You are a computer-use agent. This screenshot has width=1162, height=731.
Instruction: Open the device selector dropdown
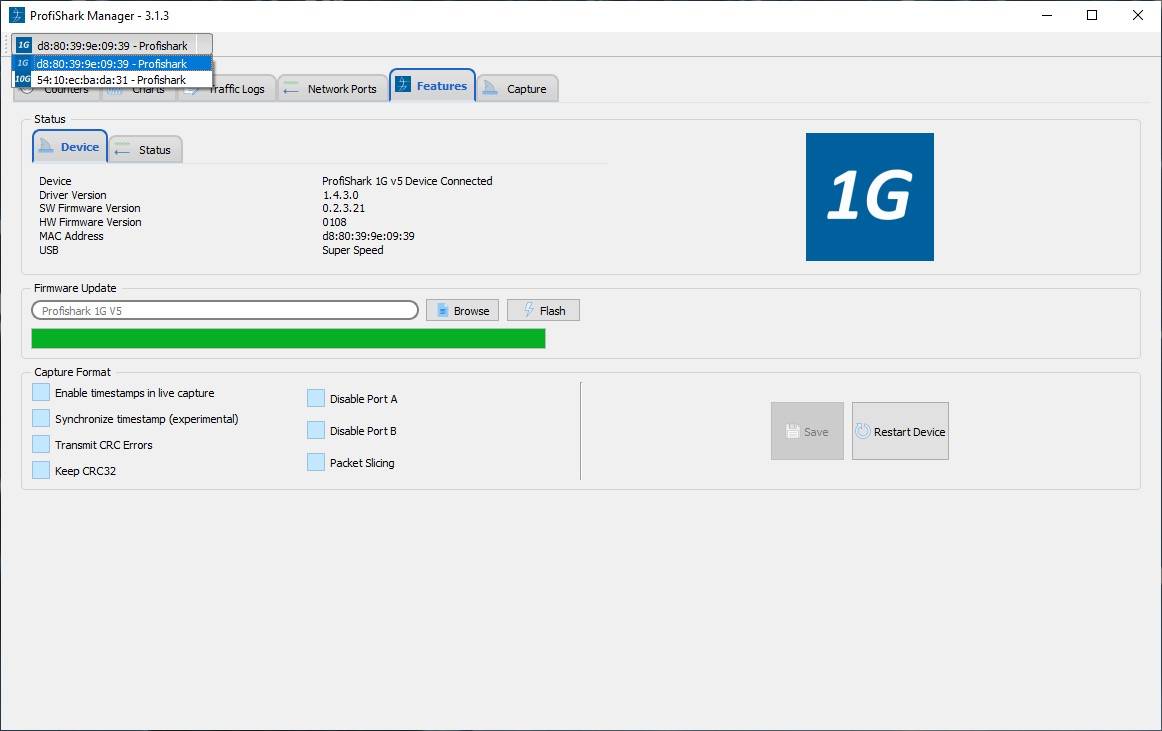tap(112, 45)
